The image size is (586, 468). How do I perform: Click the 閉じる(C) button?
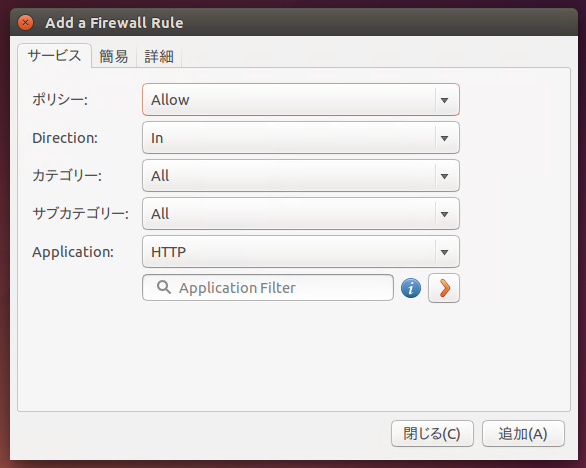click(432, 434)
